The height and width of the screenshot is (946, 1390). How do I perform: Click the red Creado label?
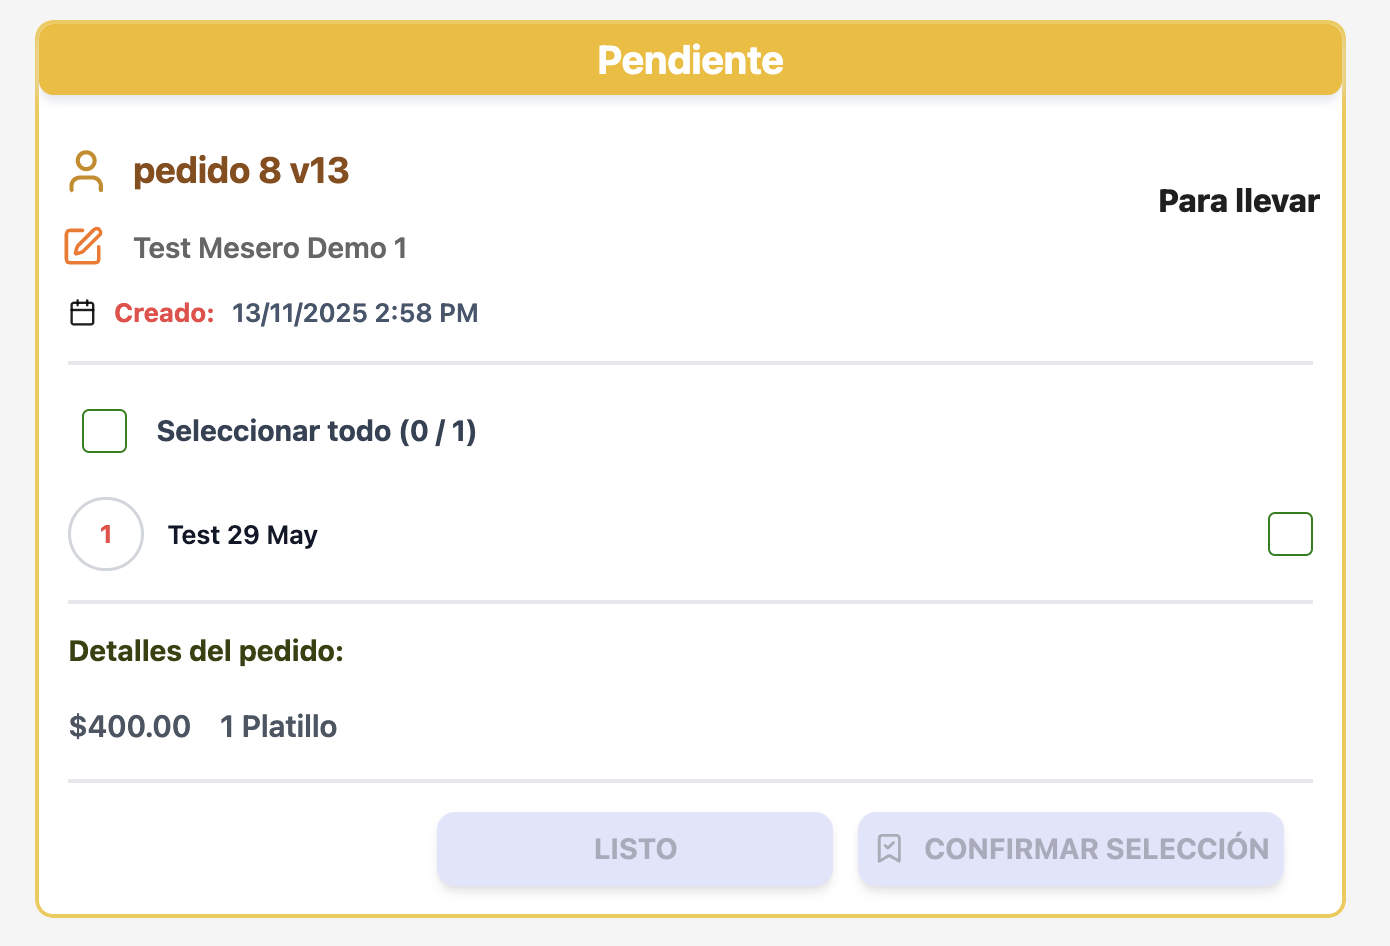164,313
